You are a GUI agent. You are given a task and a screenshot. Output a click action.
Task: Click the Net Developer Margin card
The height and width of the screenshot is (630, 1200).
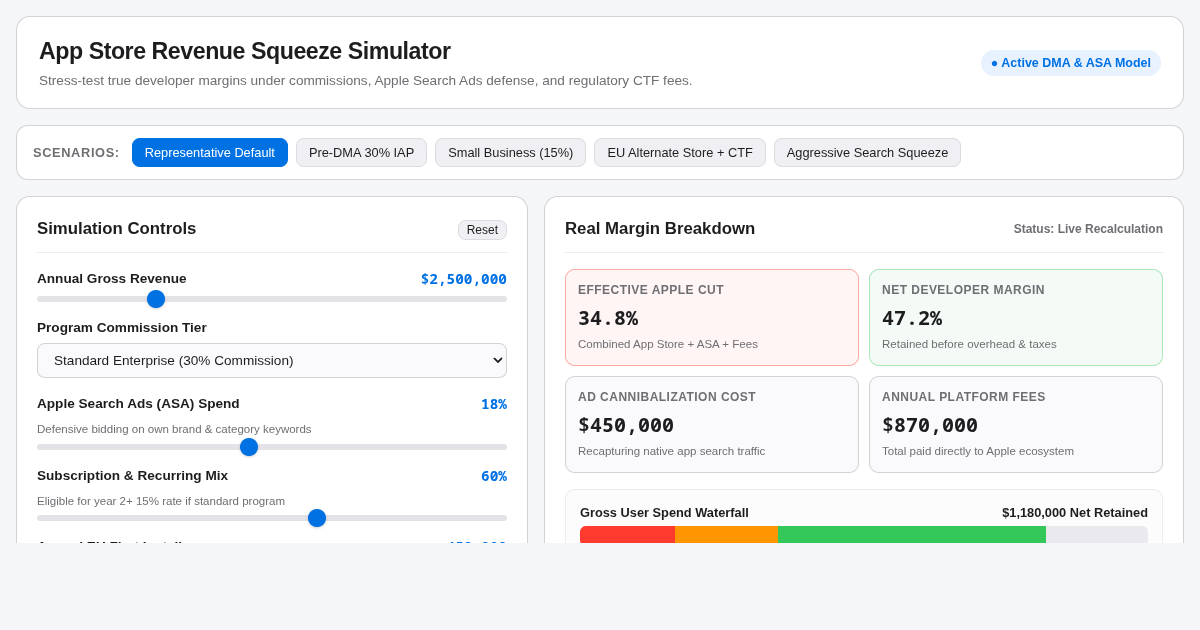1016,317
